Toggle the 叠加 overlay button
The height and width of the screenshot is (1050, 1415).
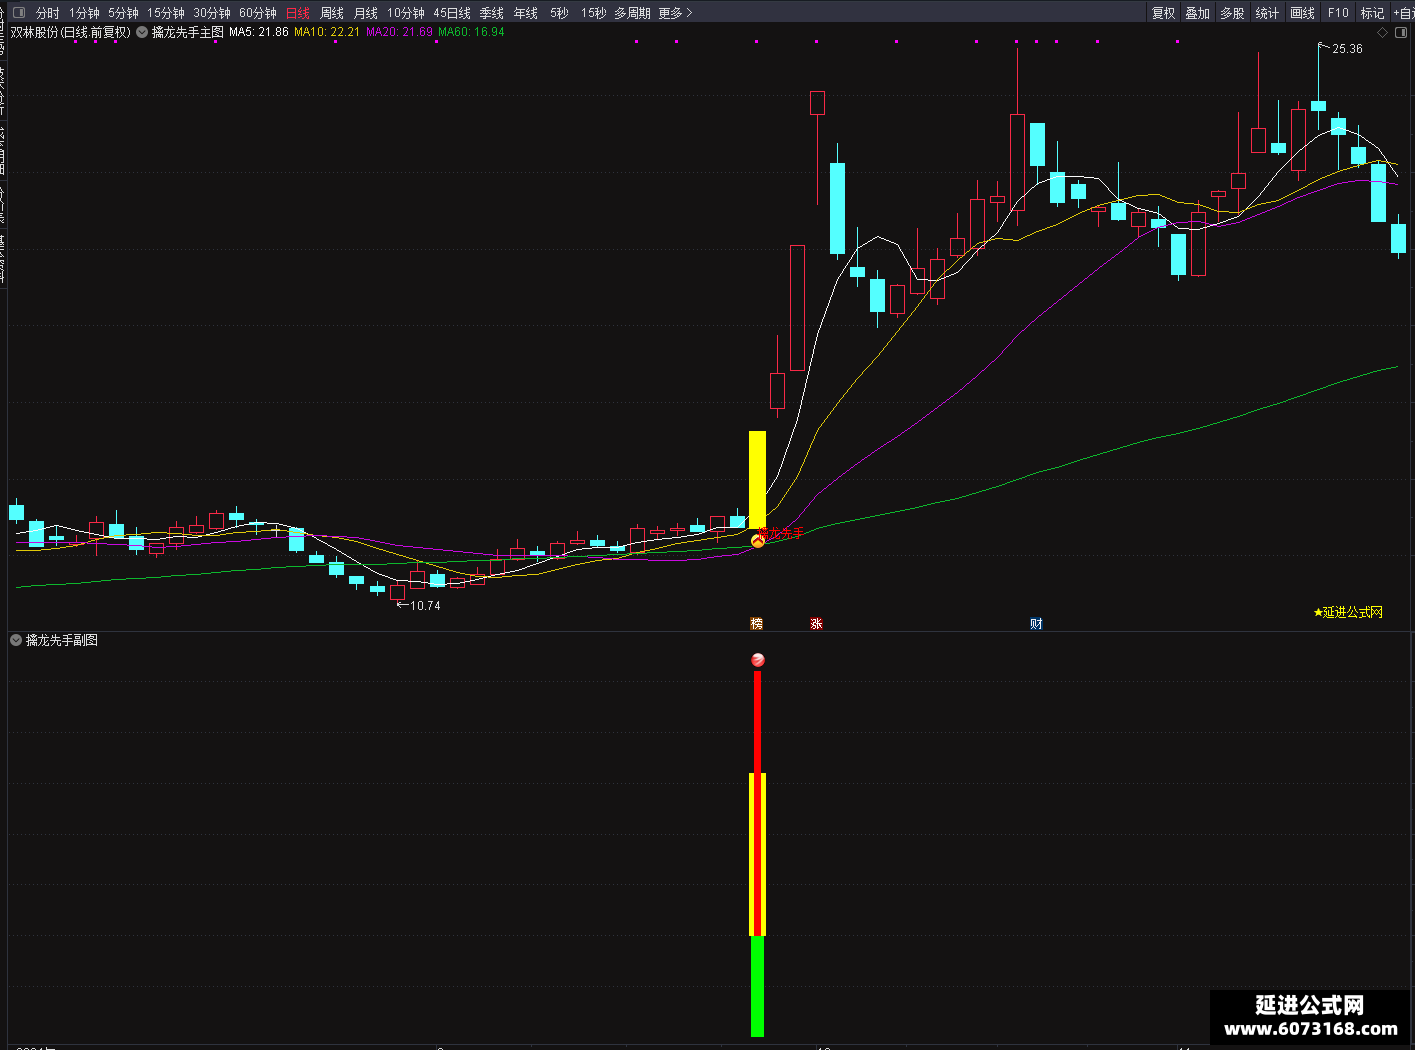pos(1197,13)
